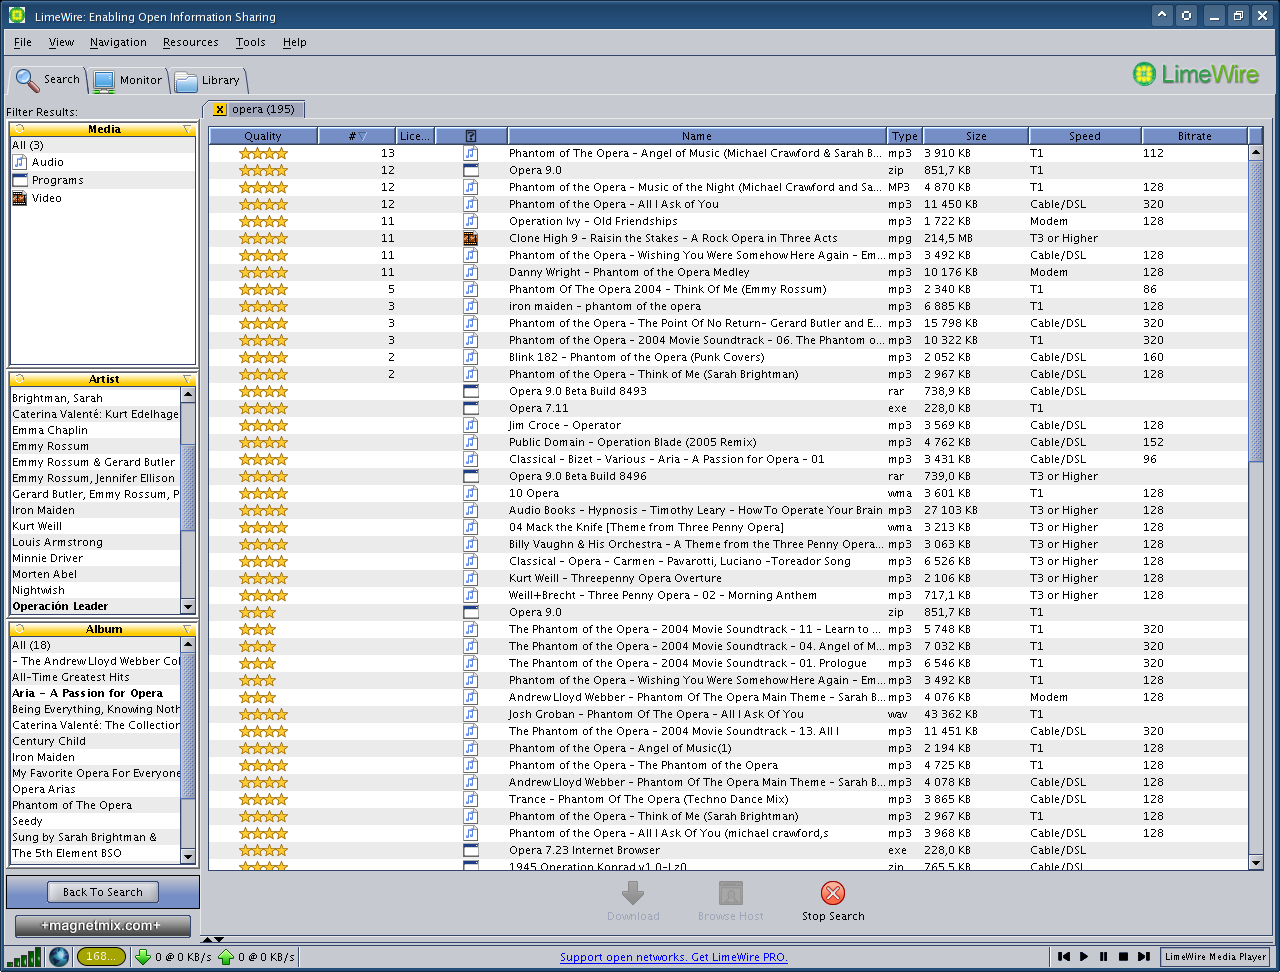The height and width of the screenshot is (972, 1280).
Task: Collapse panel using small arrows below results
Action: pos(213,939)
